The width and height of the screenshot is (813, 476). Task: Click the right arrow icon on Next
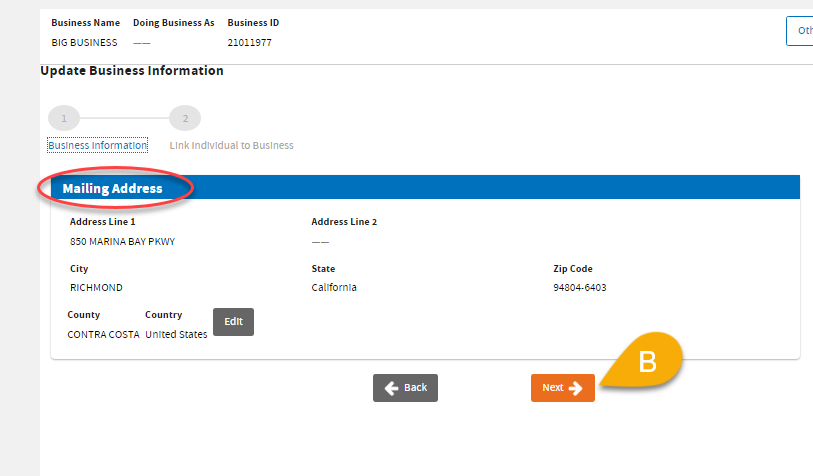(x=576, y=388)
